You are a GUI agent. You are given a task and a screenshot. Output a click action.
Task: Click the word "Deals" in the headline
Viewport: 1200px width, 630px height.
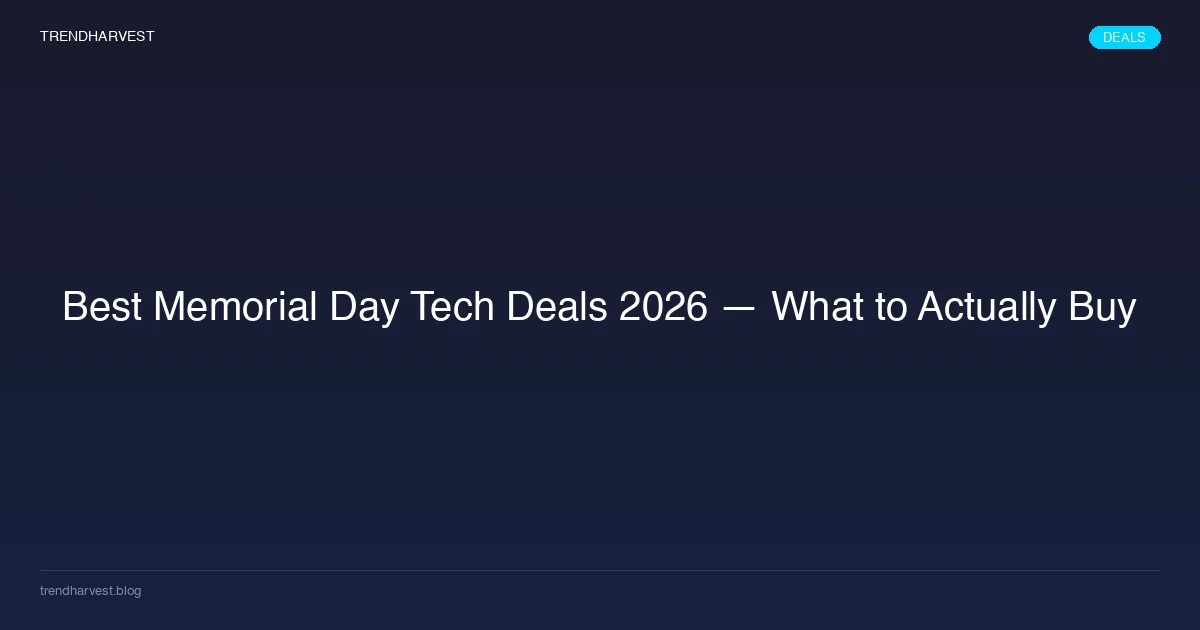pyautogui.click(x=557, y=307)
